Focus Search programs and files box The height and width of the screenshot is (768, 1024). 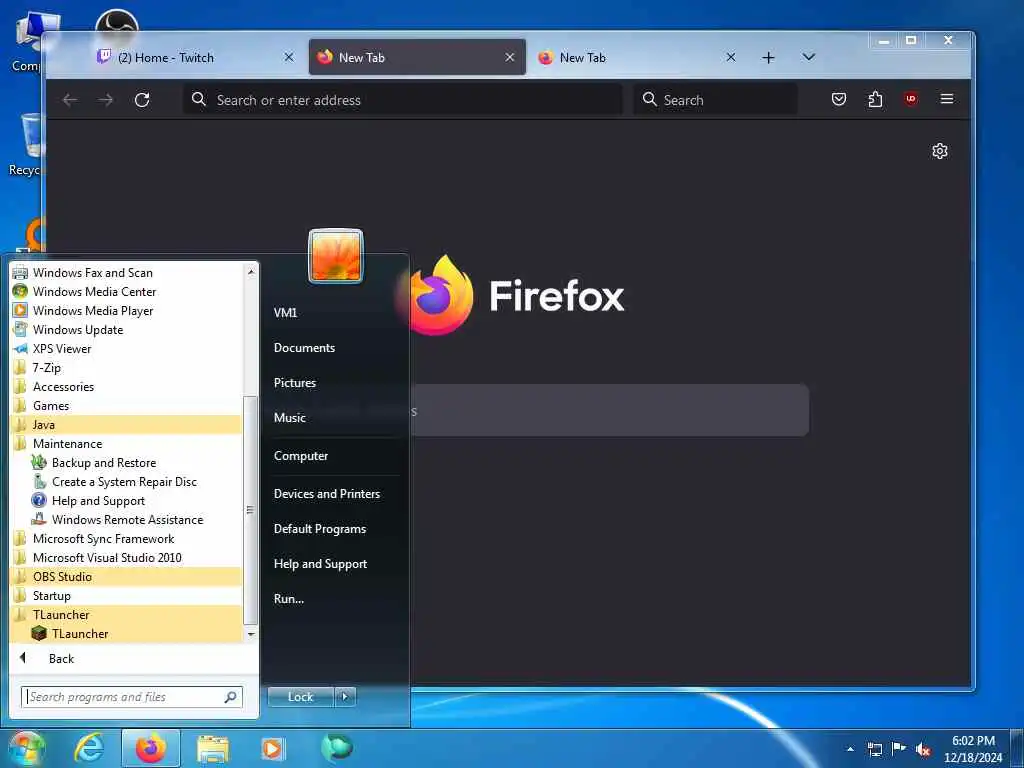pyautogui.click(x=131, y=697)
